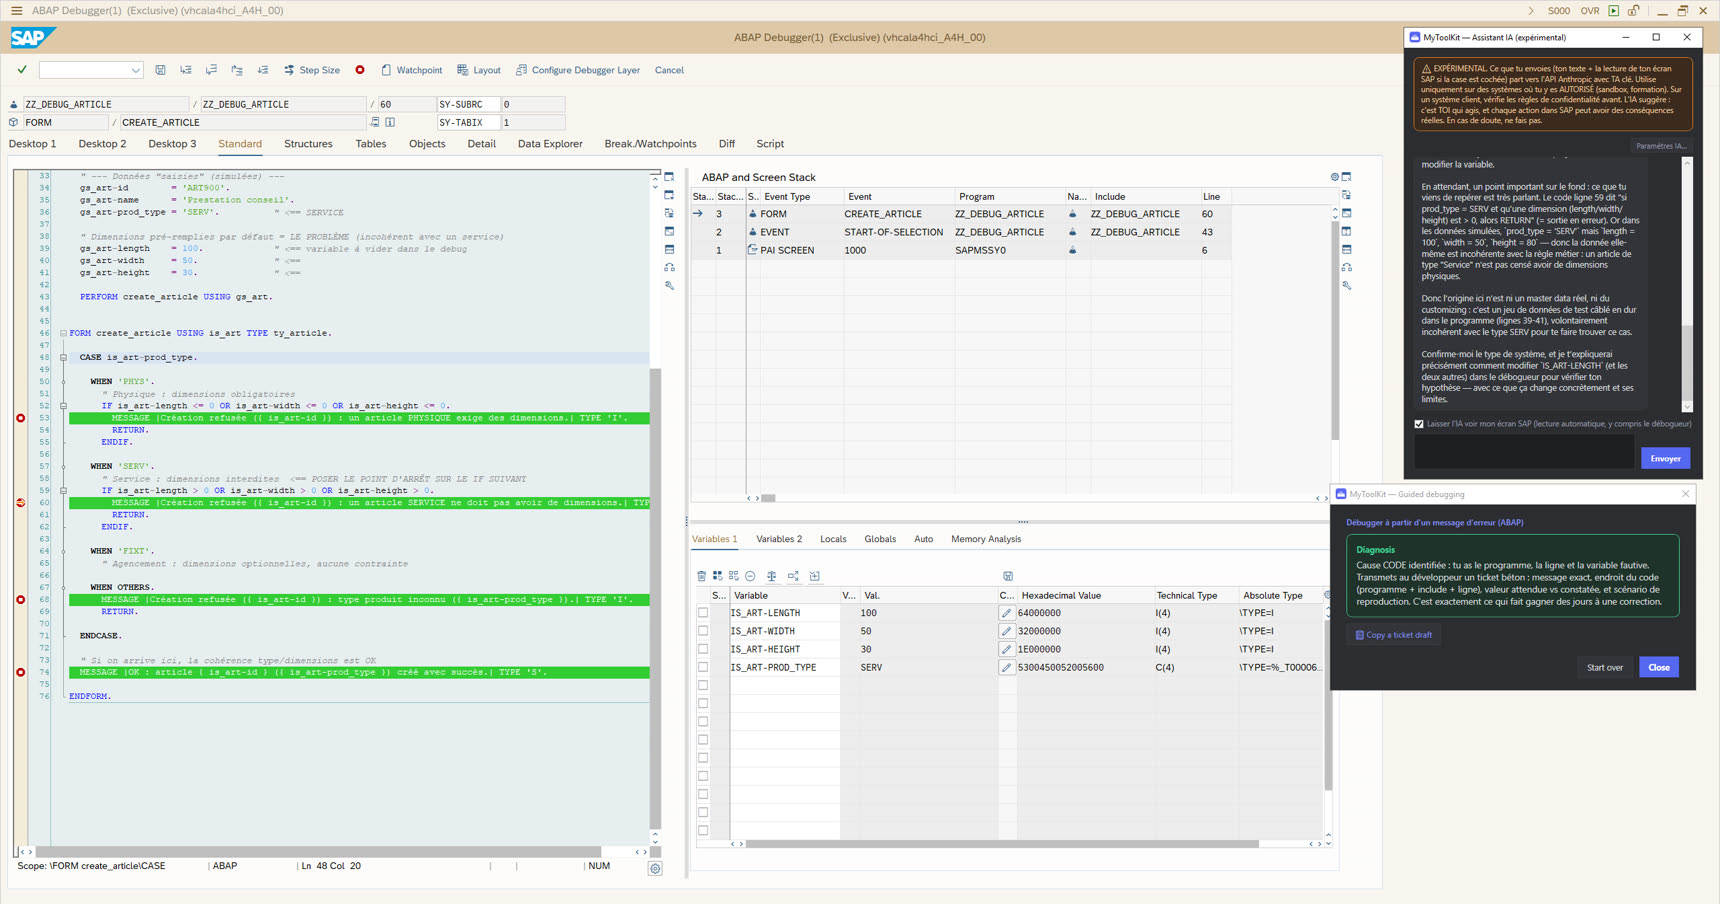Click the minus circle icon in Variables toolbar
Image resolution: width=1720 pixels, height=904 pixels.
pyautogui.click(x=750, y=576)
